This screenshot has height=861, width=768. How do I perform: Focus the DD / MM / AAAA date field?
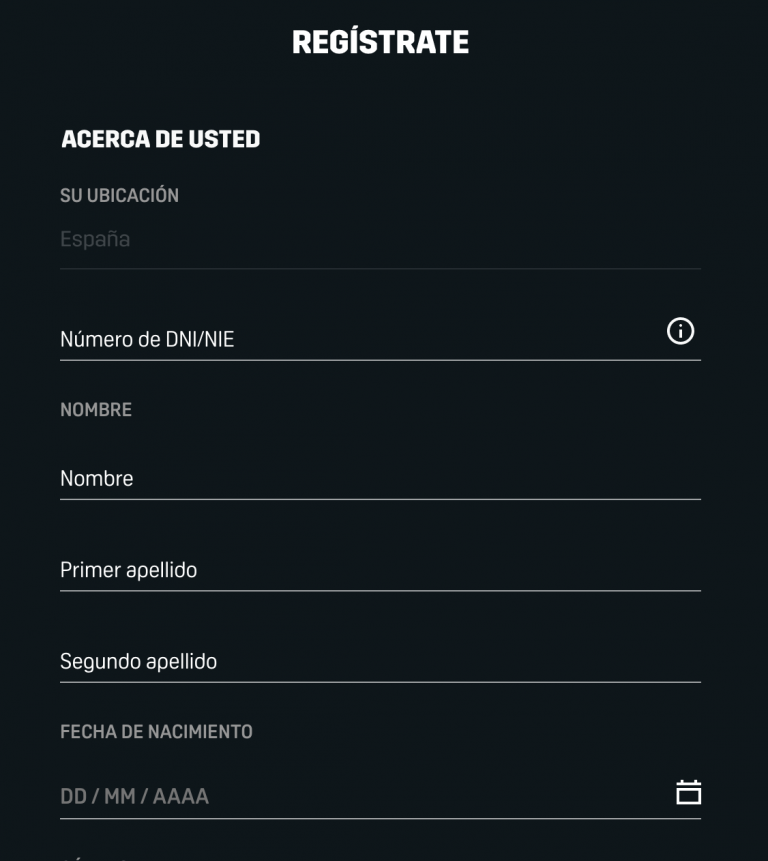[380, 796]
